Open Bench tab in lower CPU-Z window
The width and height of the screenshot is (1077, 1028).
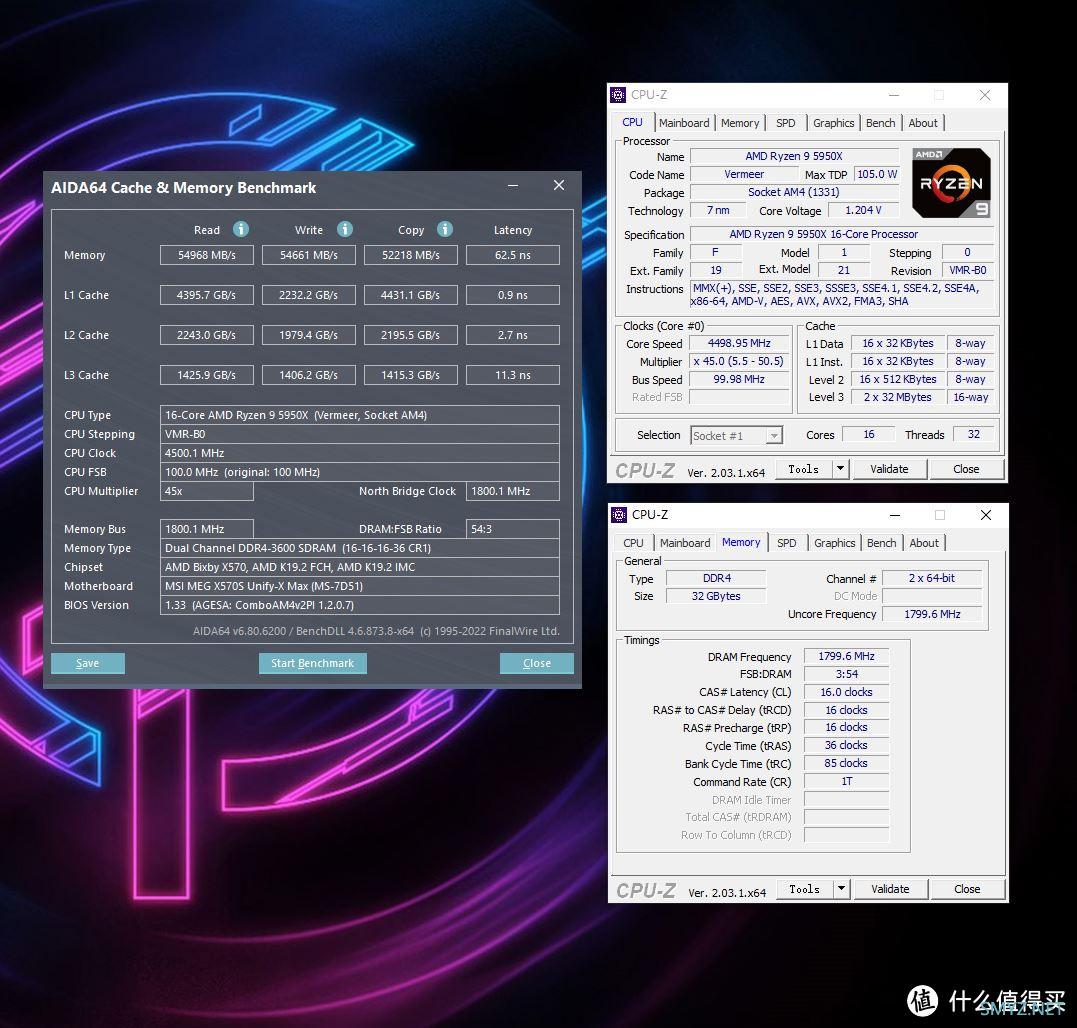881,542
